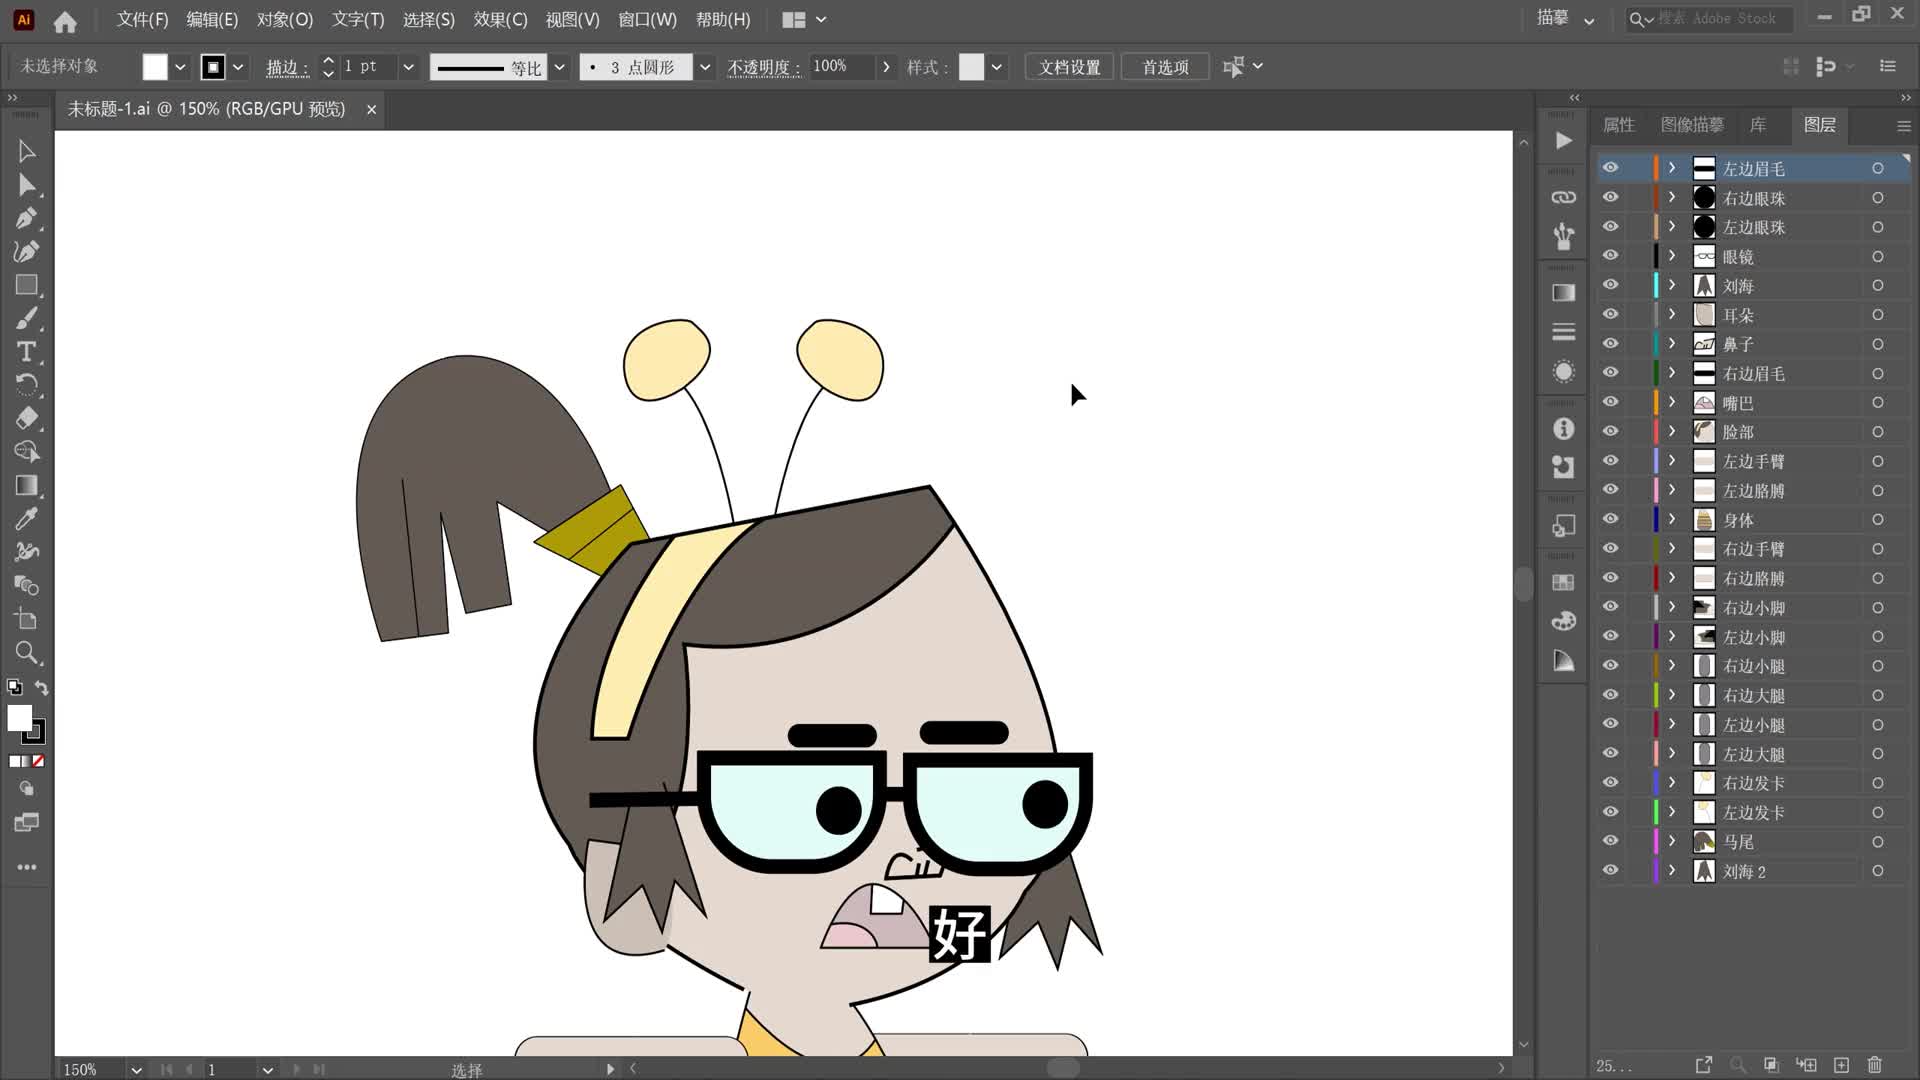Select the Pen tool
The image size is (1920, 1080).
click(27, 218)
